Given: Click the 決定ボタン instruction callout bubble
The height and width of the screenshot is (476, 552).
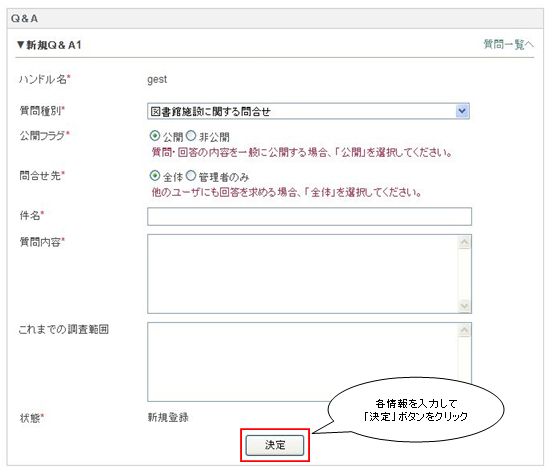Looking at the screenshot, I should point(415,410).
